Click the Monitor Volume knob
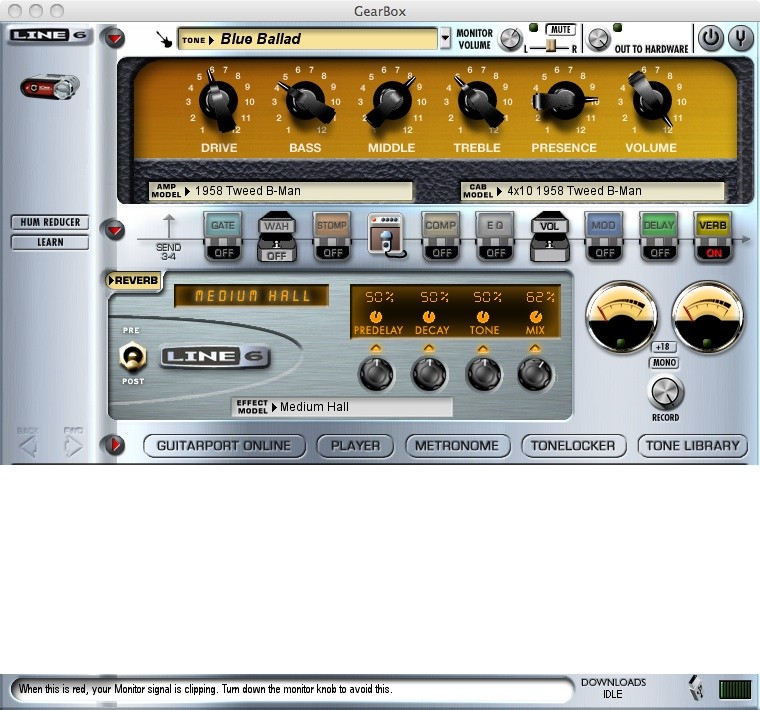This screenshot has width=760, height=710. (x=510, y=39)
